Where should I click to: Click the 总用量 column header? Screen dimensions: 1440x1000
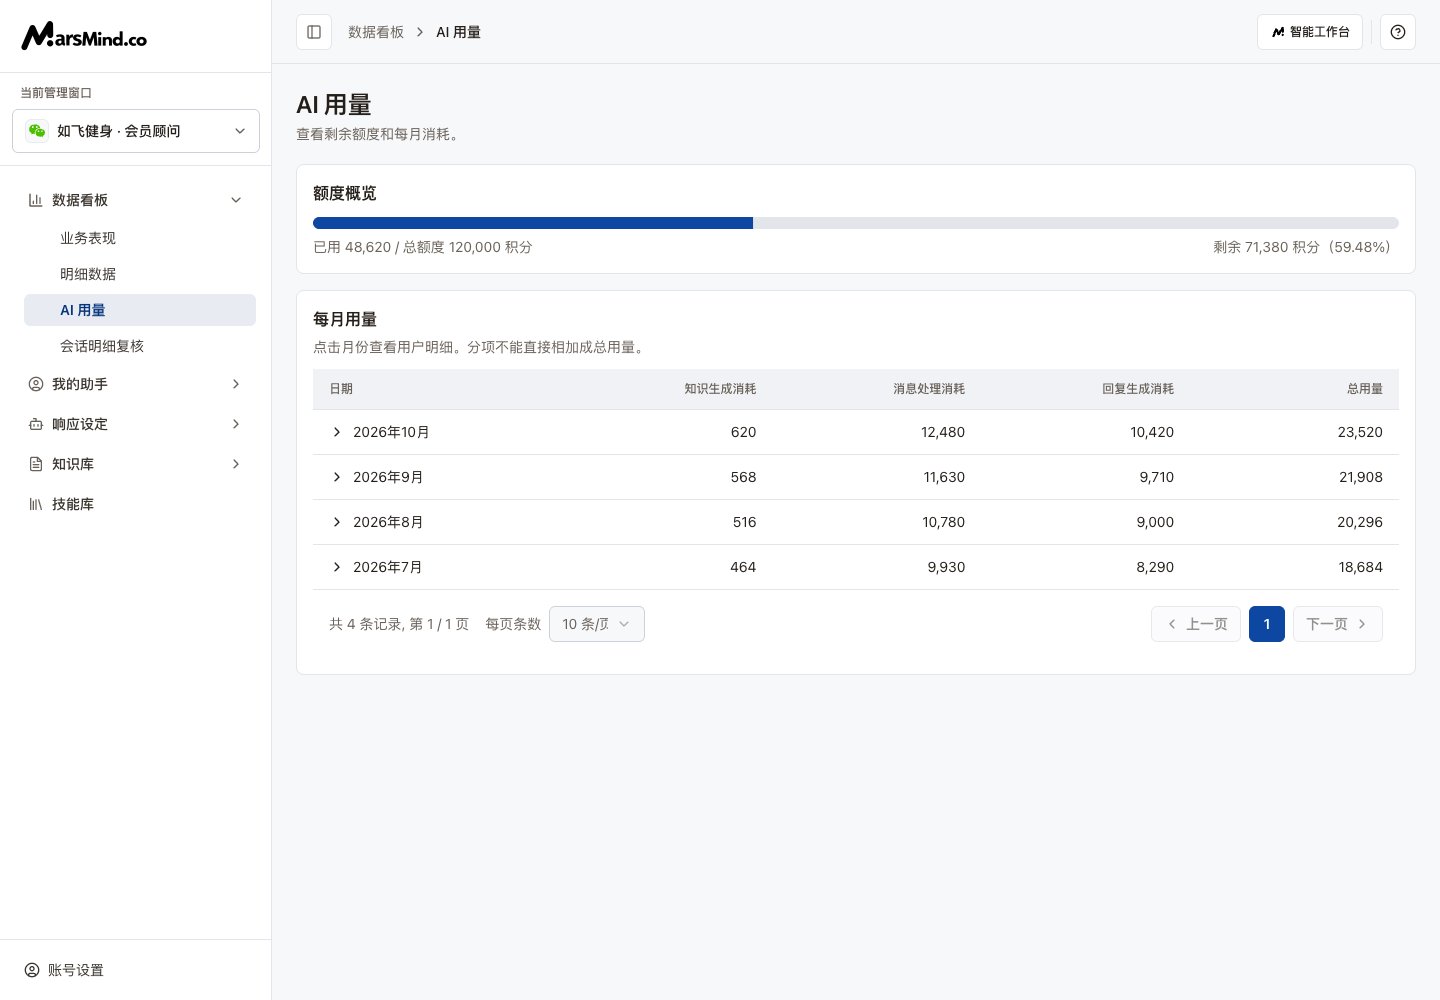tap(1365, 389)
